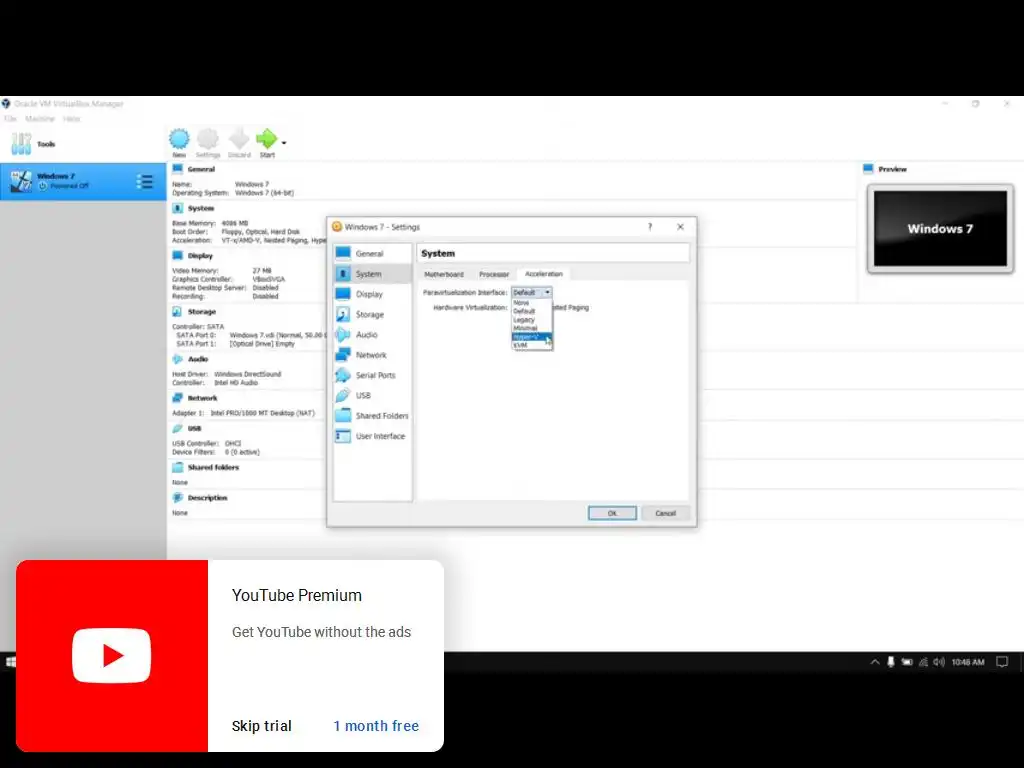The image size is (1024, 768).
Task: Click the battery icon in the system tray
Action: point(907,662)
